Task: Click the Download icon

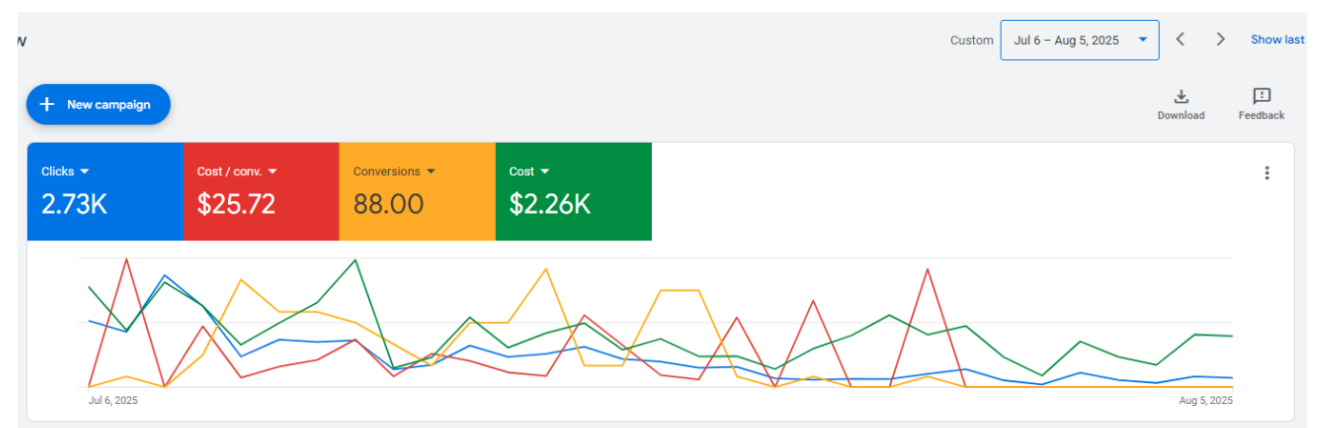Action: (x=1181, y=97)
